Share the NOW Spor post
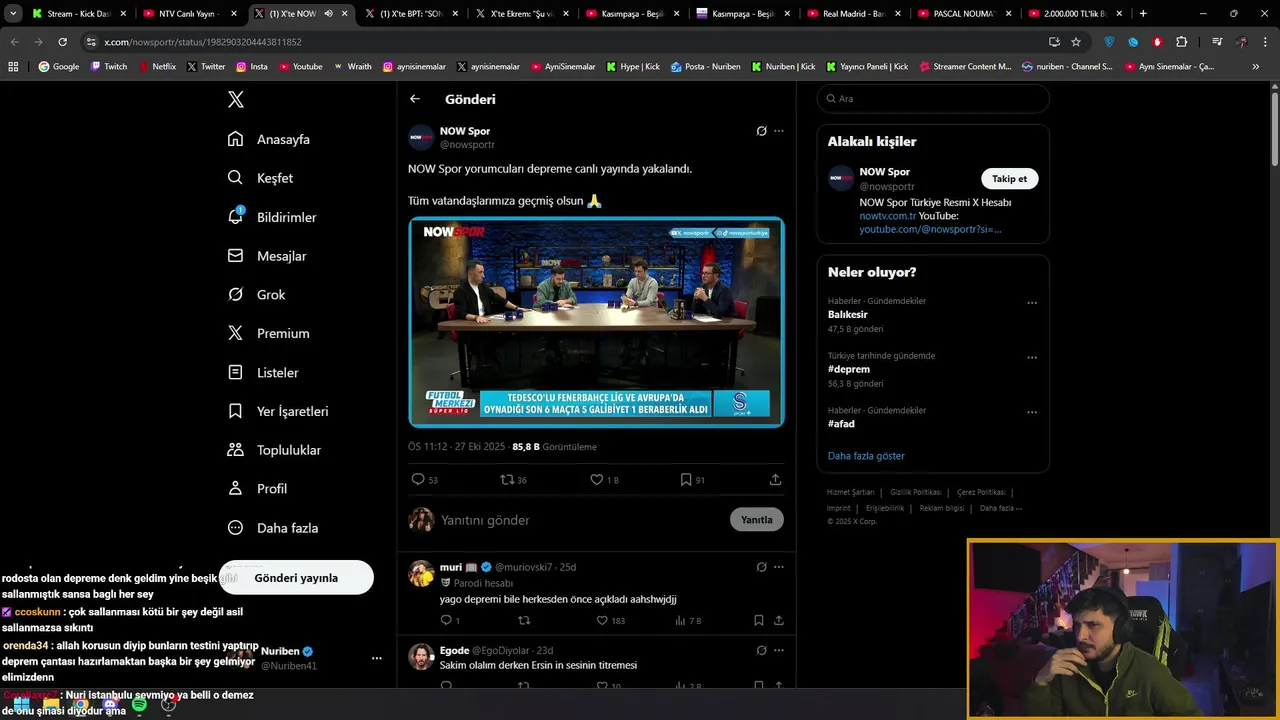Image resolution: width=1280 pixels, height=720 pixels. tap(775, 480)
